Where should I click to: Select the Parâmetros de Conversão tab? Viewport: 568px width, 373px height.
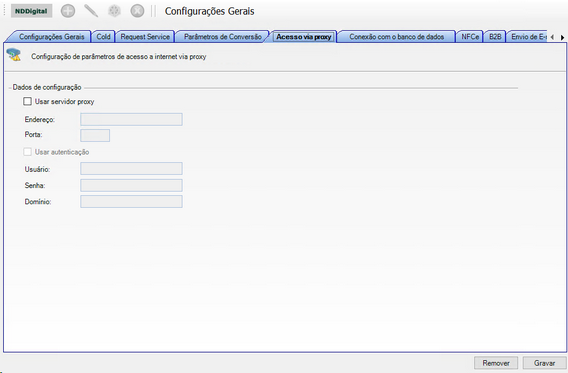coord(222,37)
